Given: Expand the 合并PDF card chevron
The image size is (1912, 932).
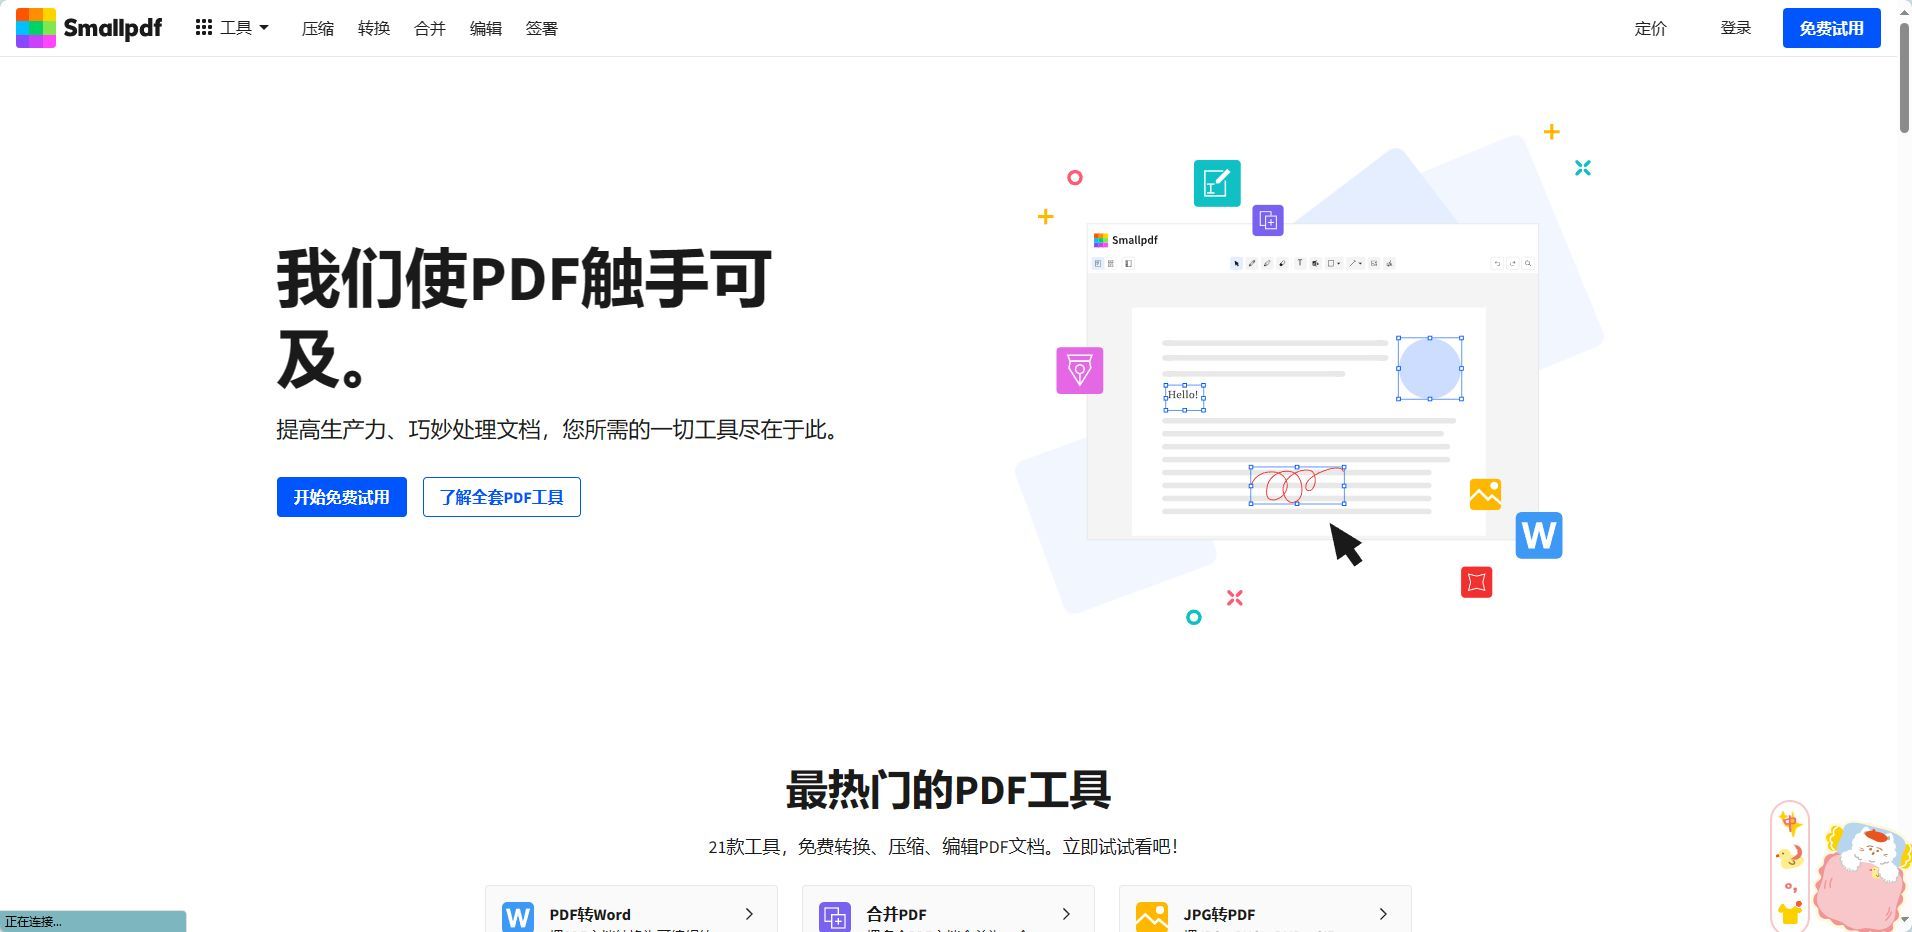Looking at the screenshot, I should click(x=1066, y=914).
